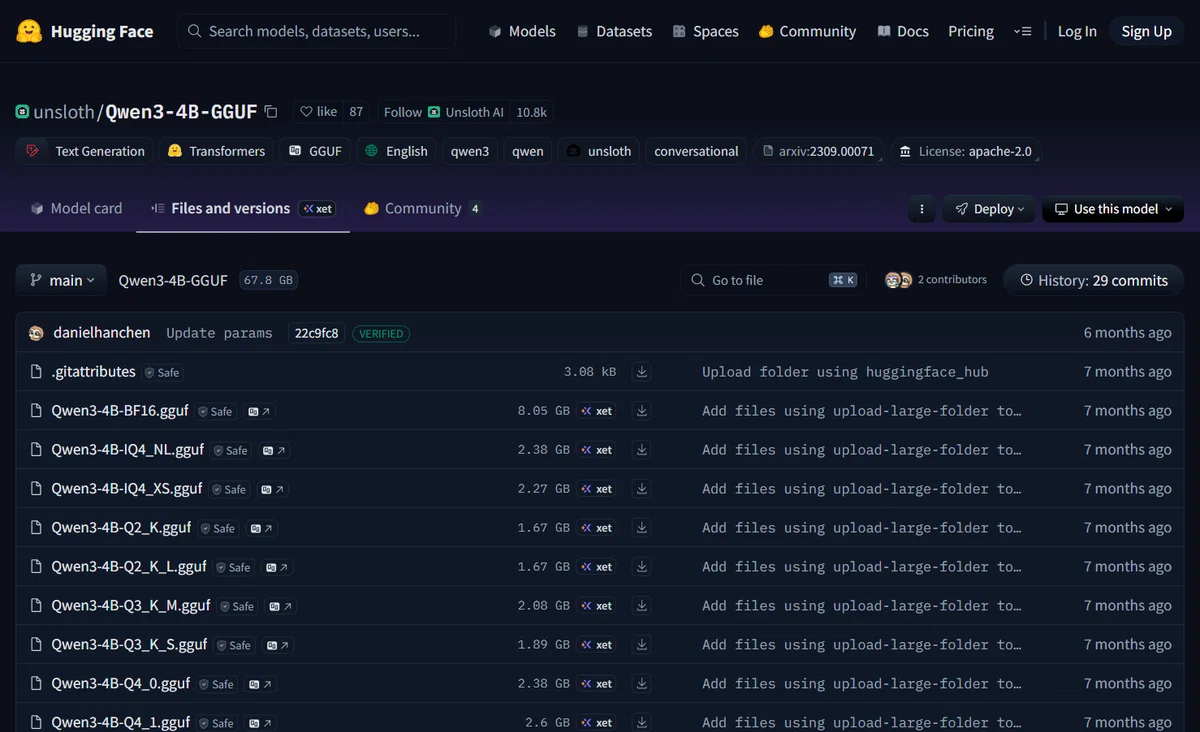Go to Pricing page

(971, 31)
